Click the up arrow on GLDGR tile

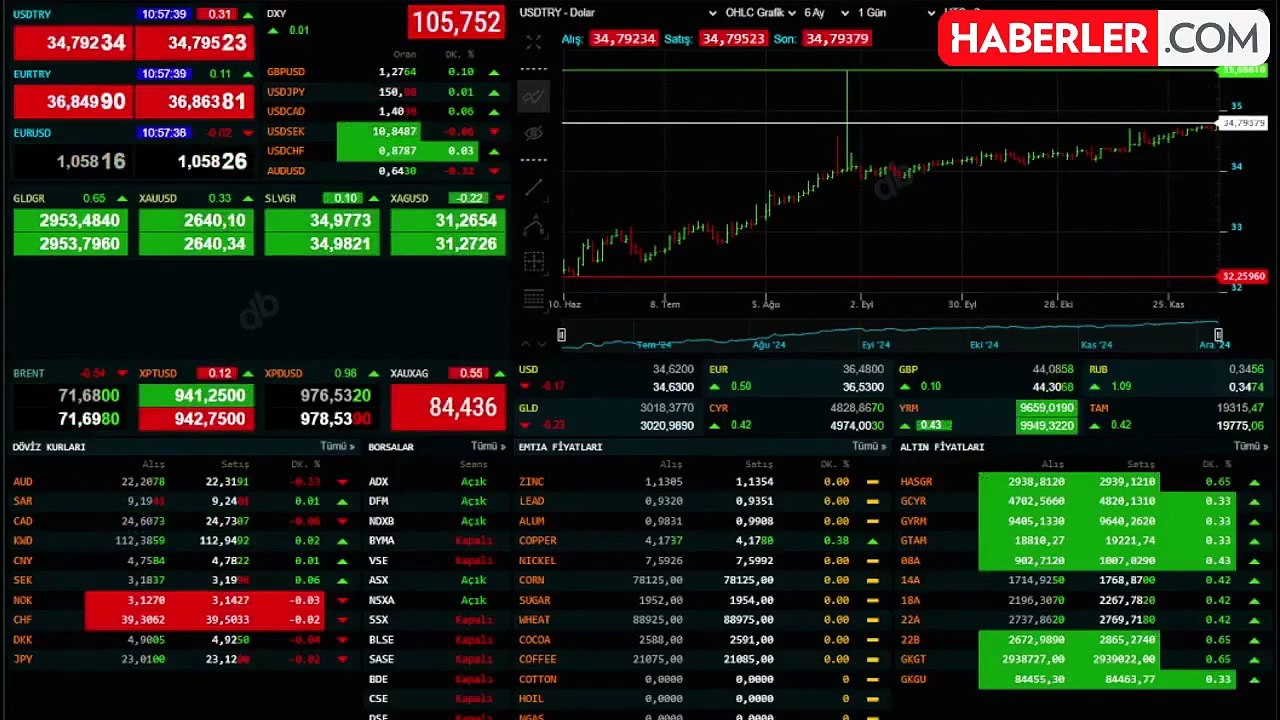(122, 198)
